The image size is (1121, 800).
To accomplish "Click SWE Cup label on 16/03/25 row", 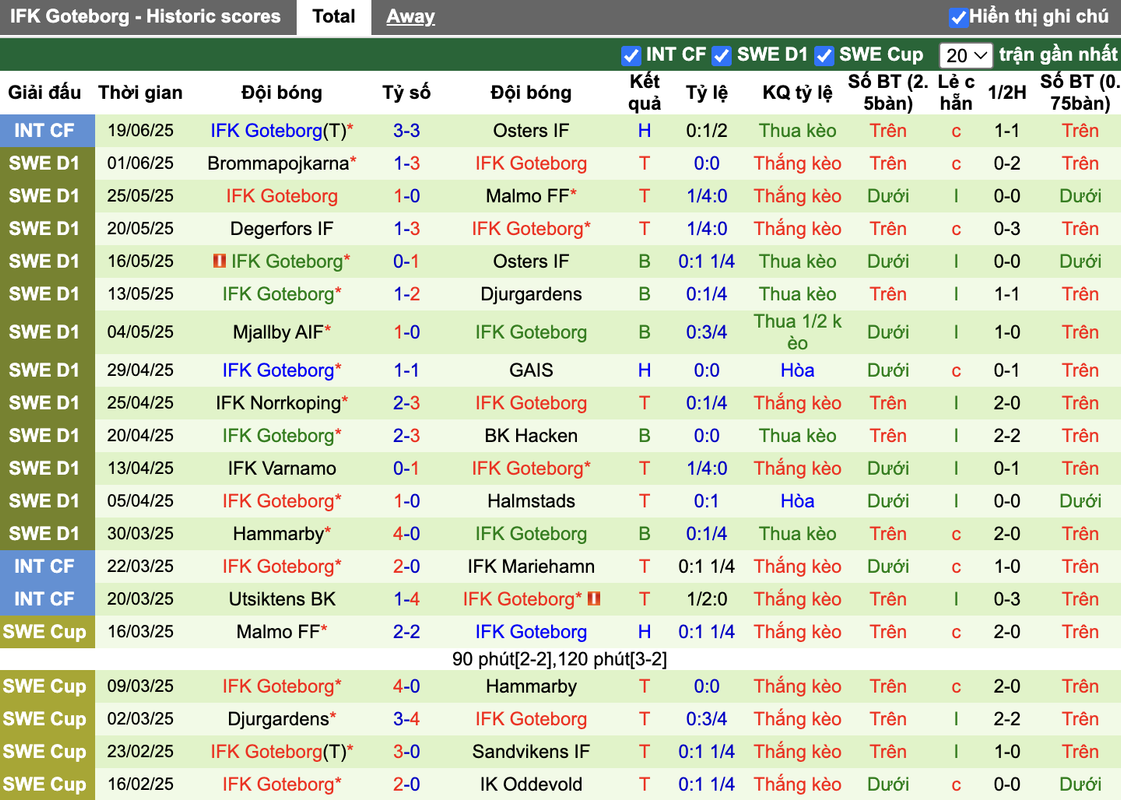I will 44,632.
